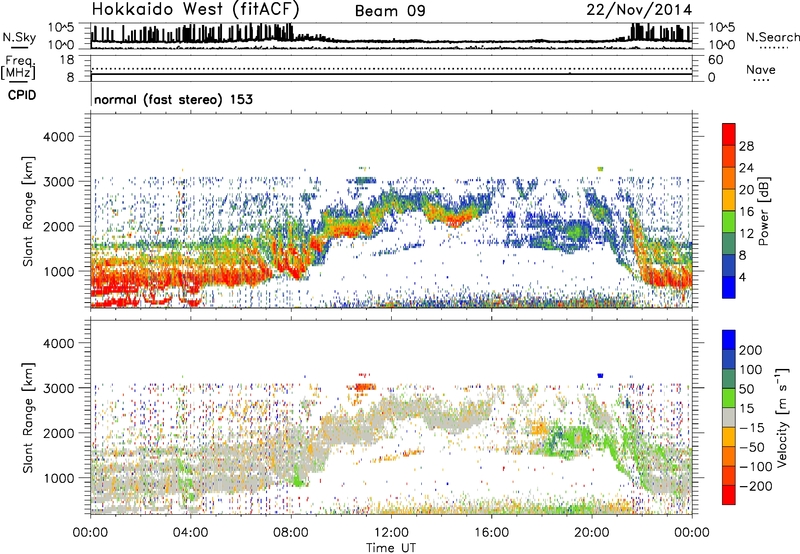
Task: Click the '100' label on Velocity colorbar
Action: click(x=751, y=370)
